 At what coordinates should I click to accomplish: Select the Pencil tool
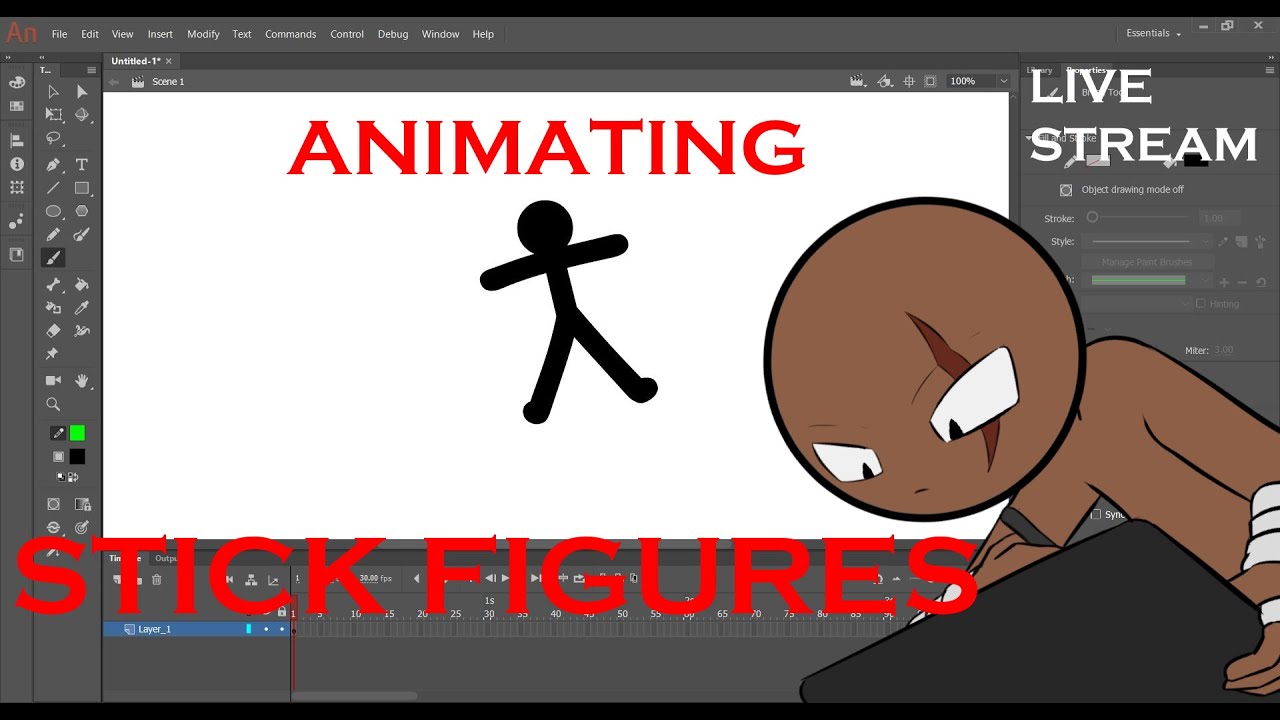[x=53, y=235]
